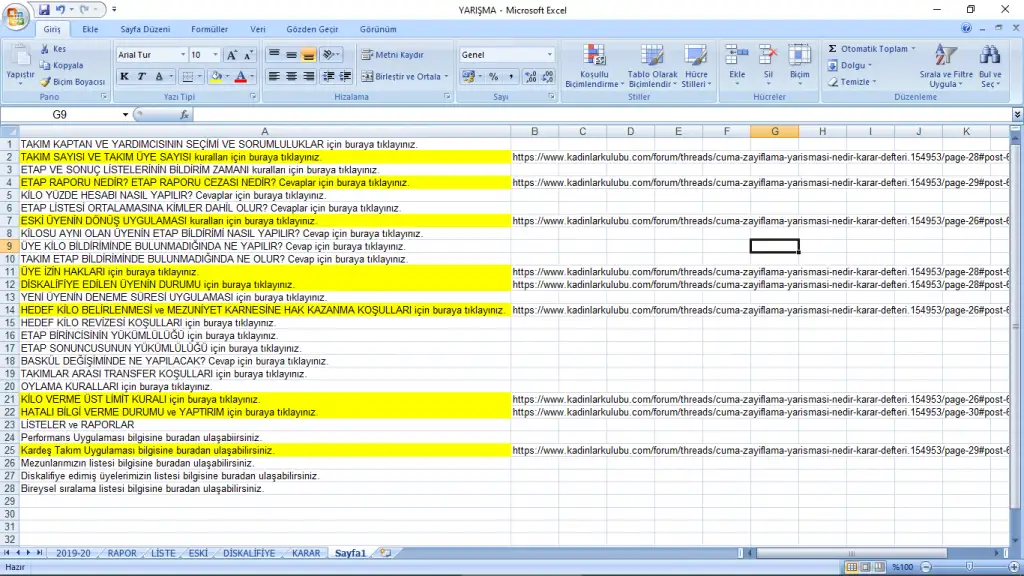The image size is (1024, 576).
Task: Toggle italic (T) formatting
Action: coord(142,77)
